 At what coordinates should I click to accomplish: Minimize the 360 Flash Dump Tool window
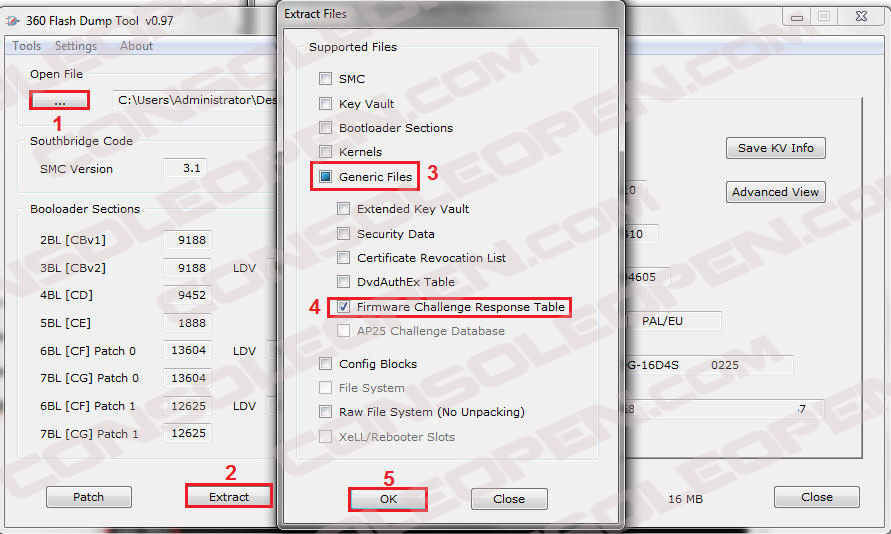797,16
